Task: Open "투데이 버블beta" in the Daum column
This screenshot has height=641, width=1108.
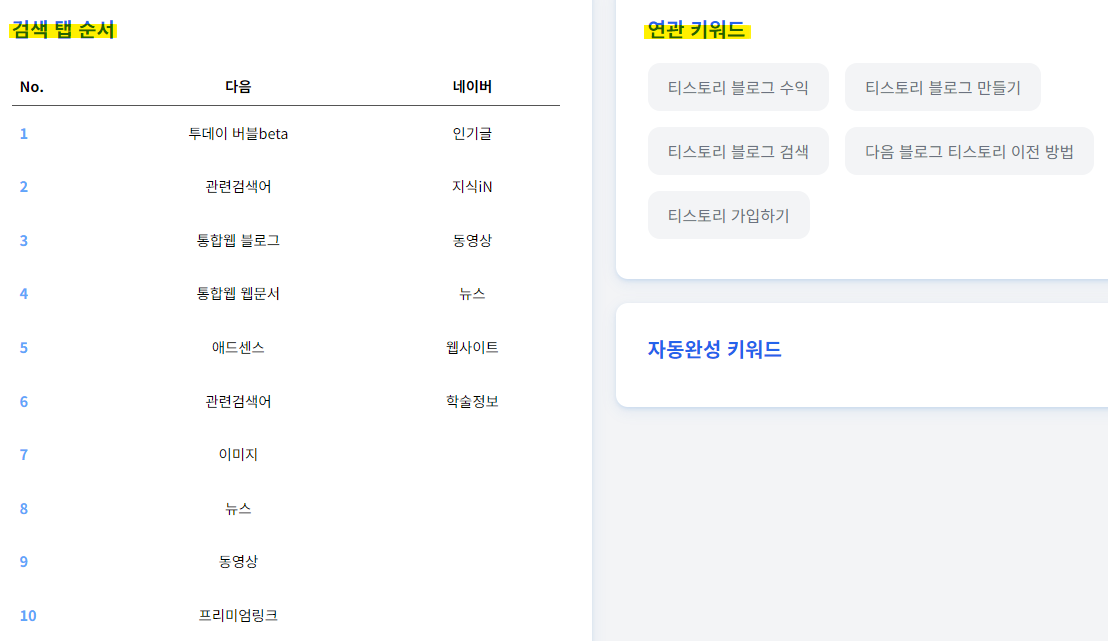Action: click(240, 132)
